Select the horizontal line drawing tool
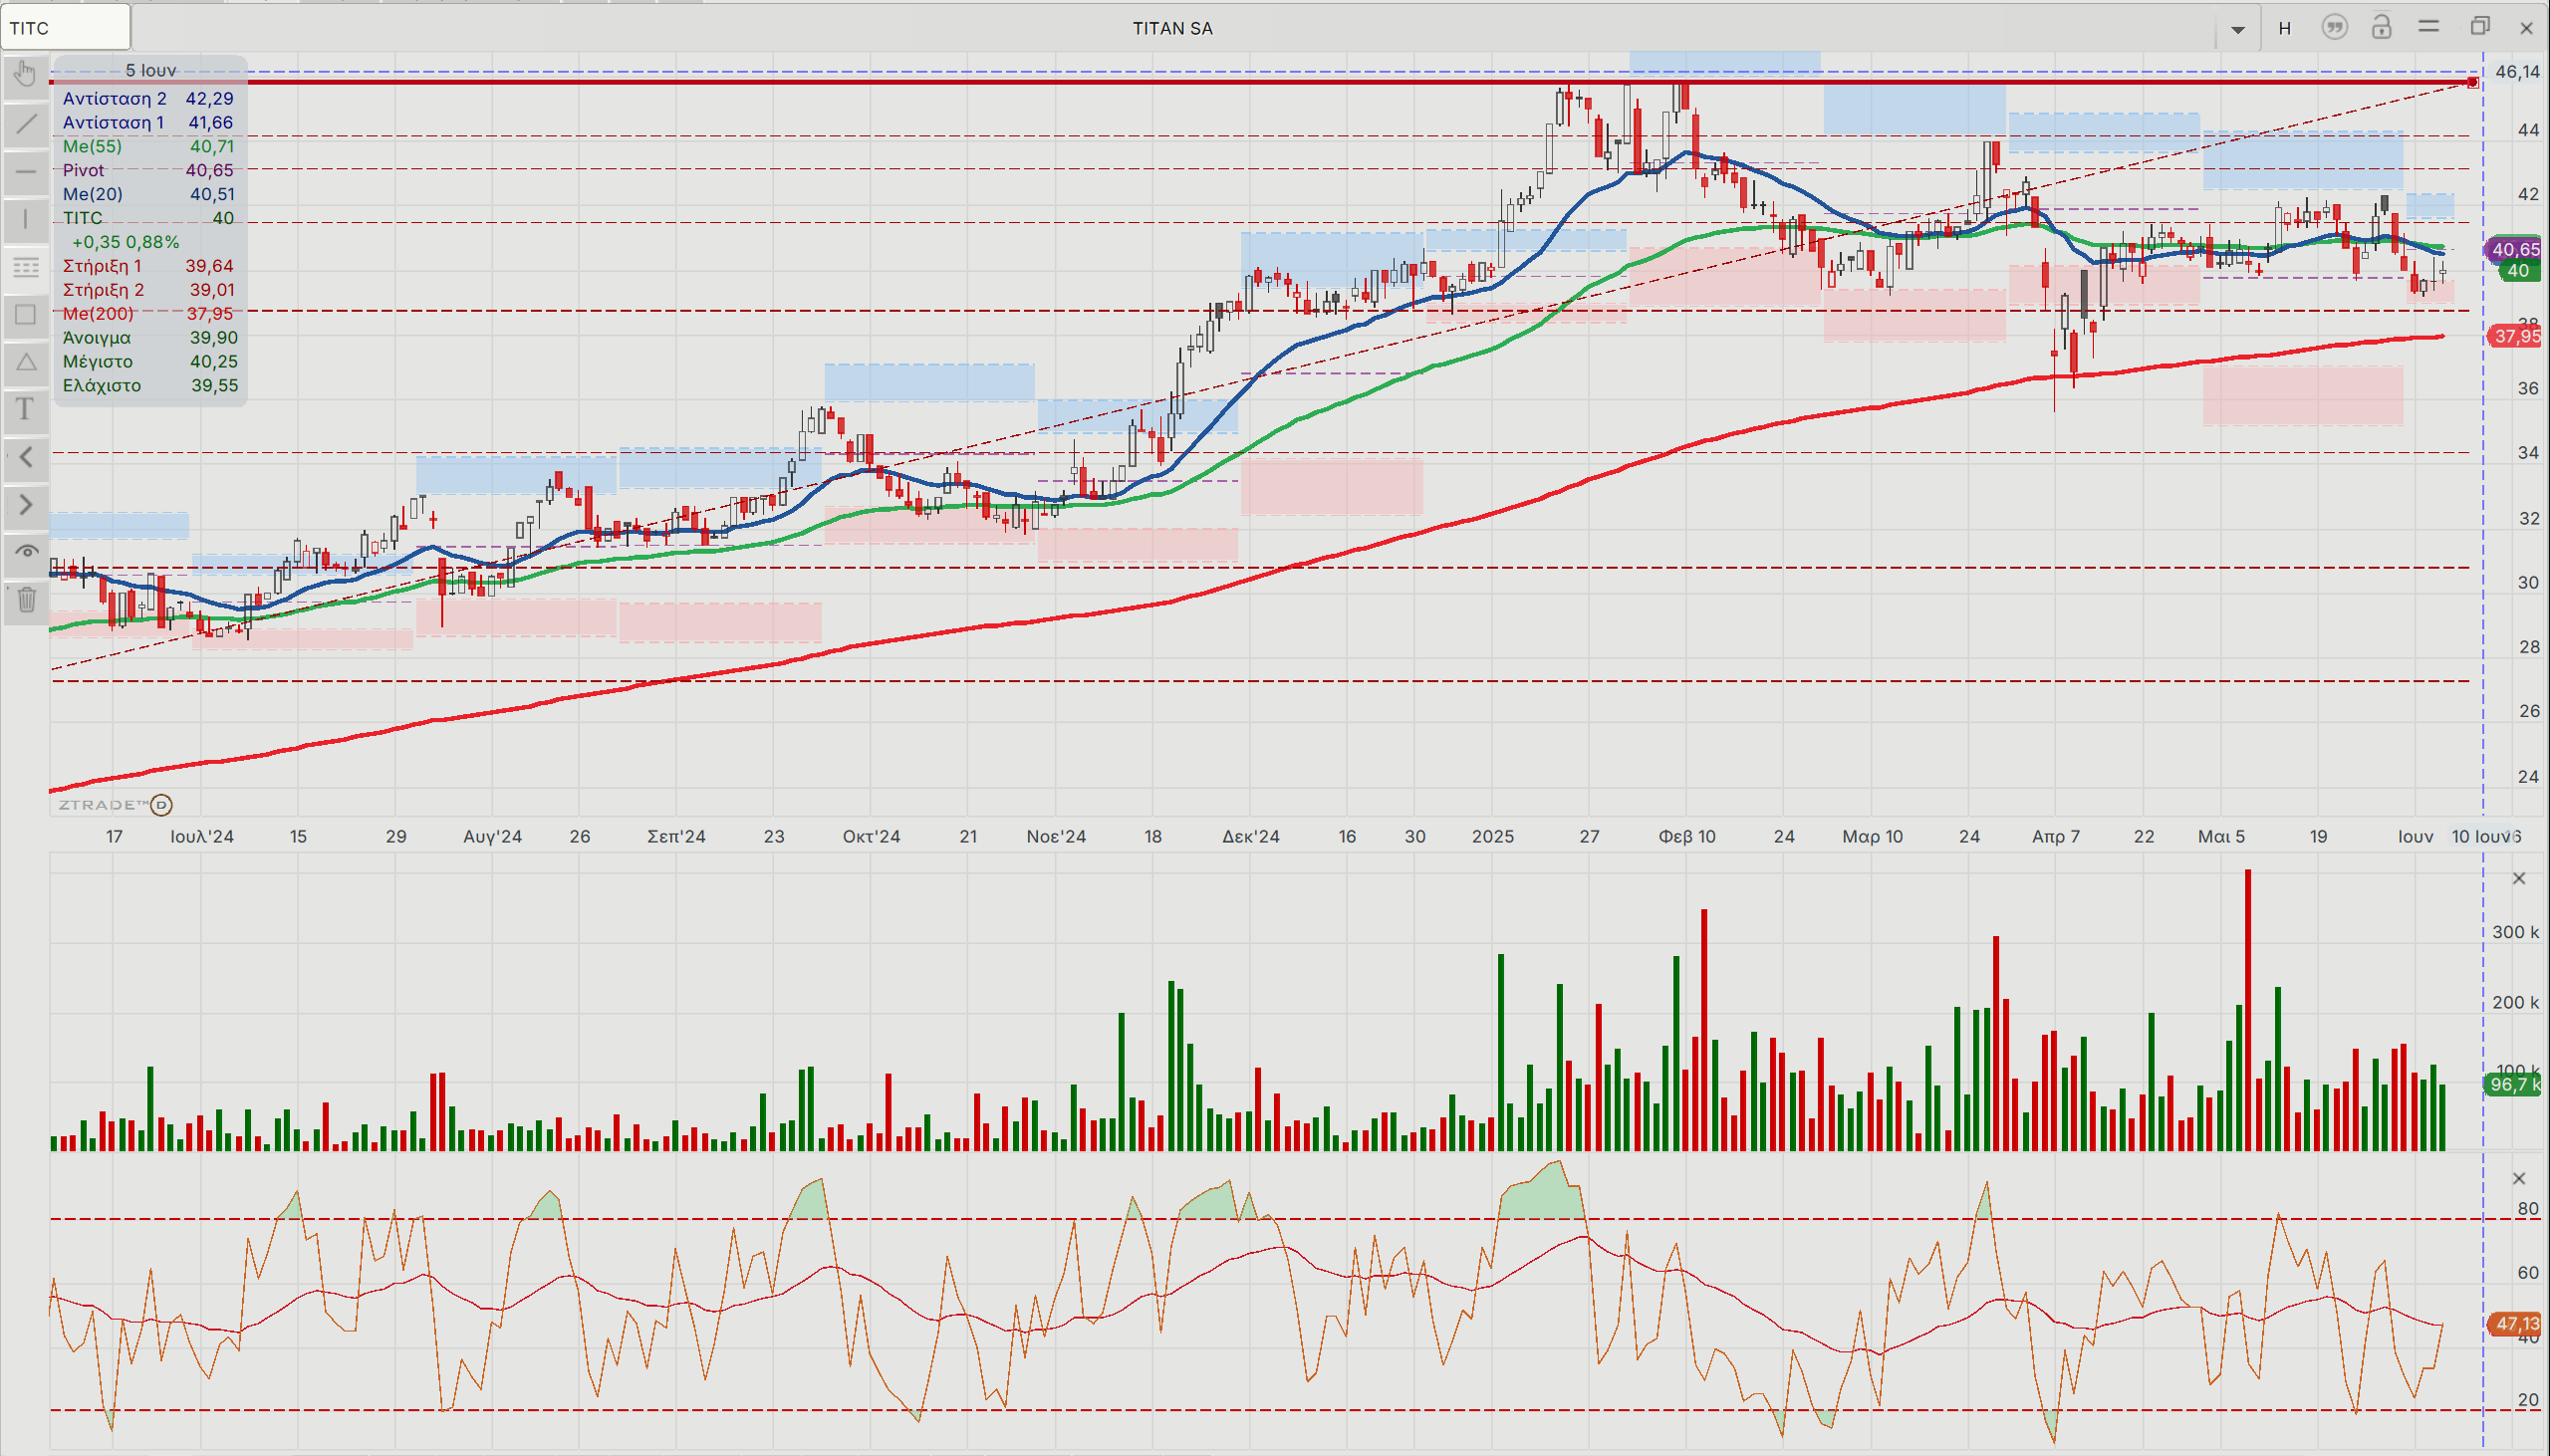 (26, 172)
